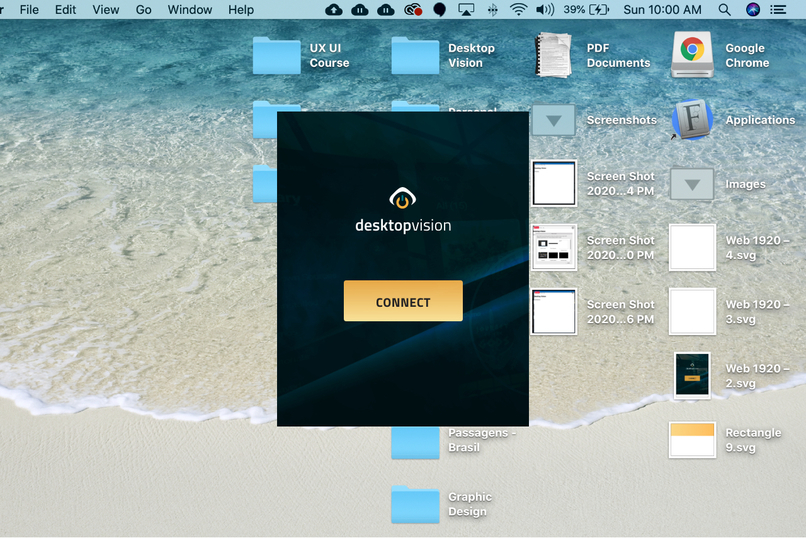Select the Web 1920 – 2.svg thumbnail

(692, 376)
